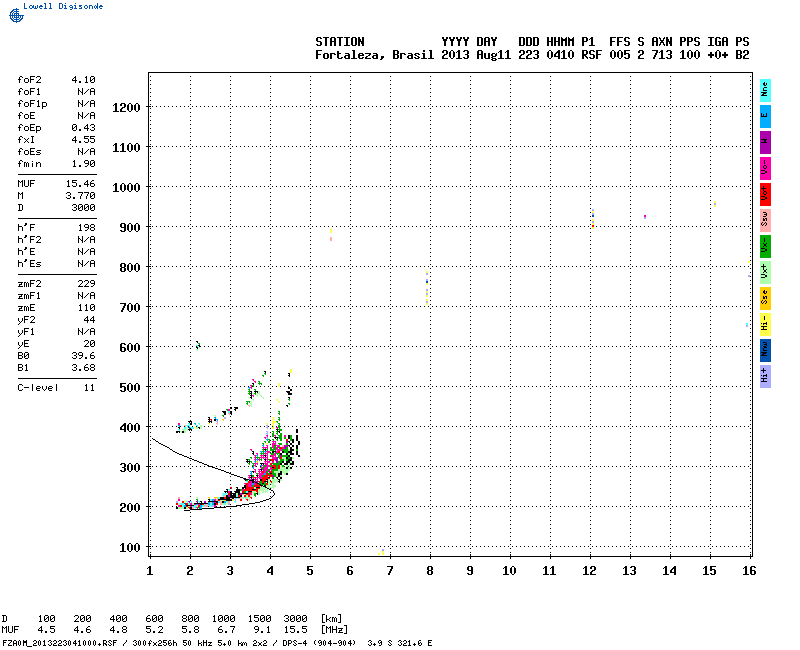The image size is (800, 650).
Task: Click the zmE value 110
Action: click(x=87, y=308)
